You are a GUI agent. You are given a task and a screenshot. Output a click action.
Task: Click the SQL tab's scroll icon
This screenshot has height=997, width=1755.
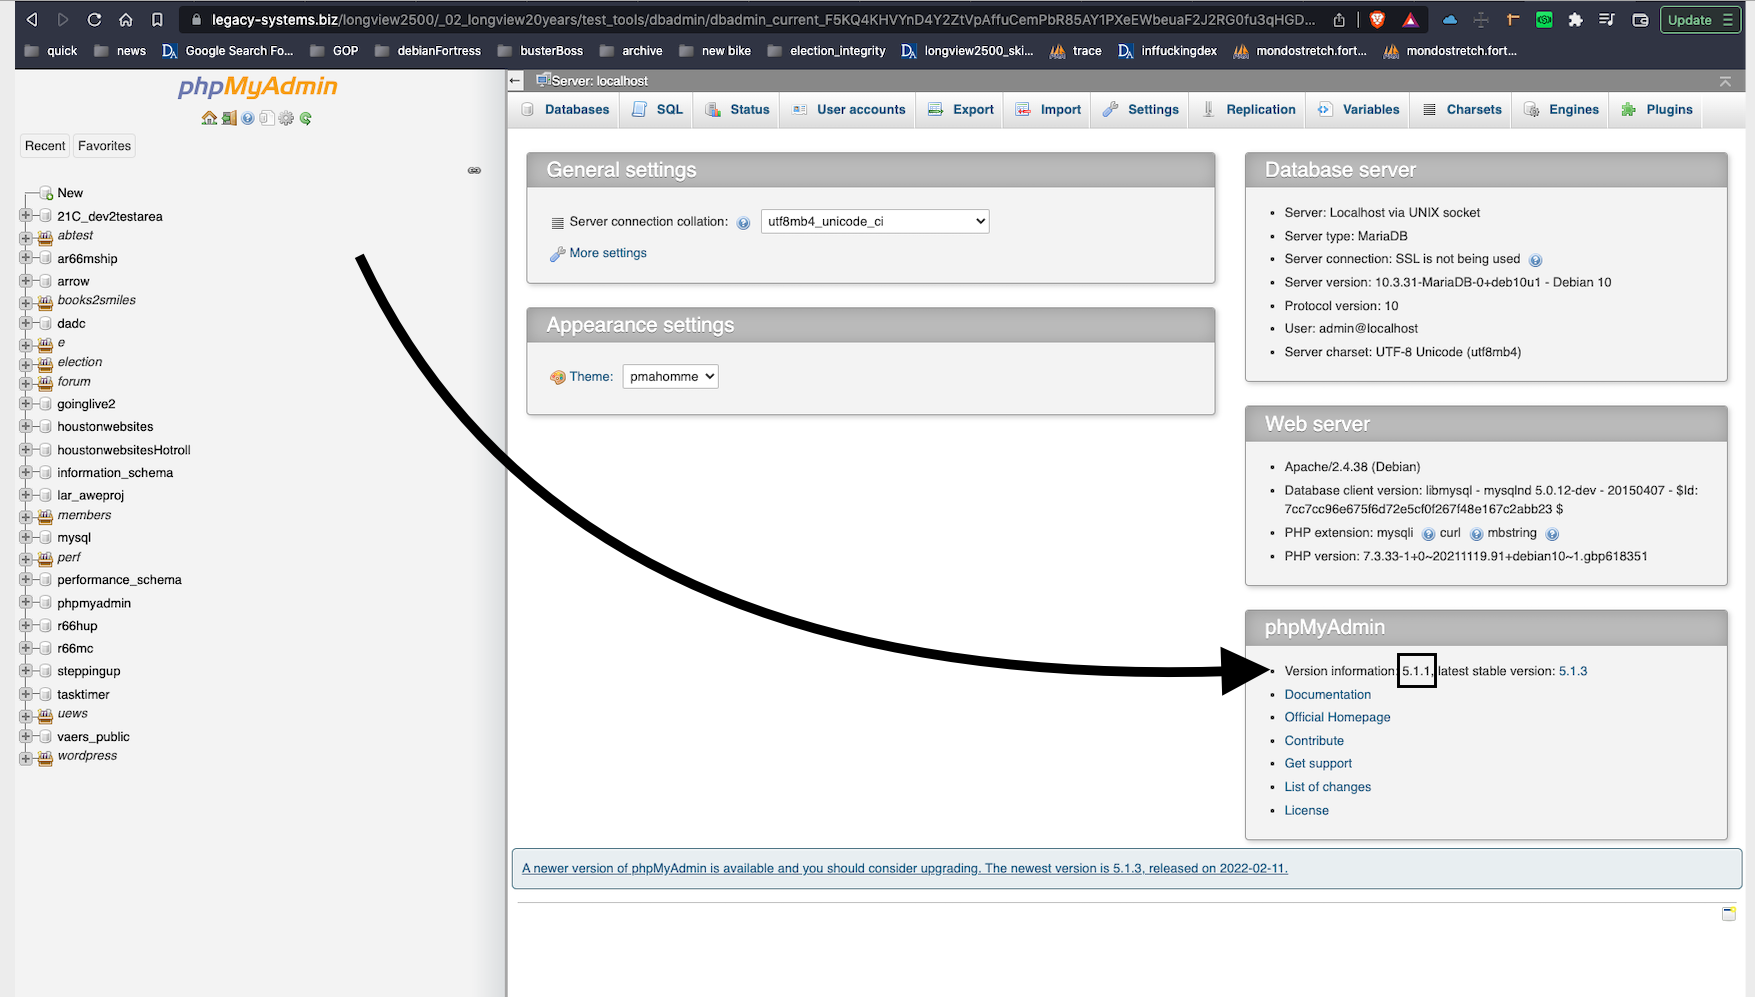coord(639,109)
